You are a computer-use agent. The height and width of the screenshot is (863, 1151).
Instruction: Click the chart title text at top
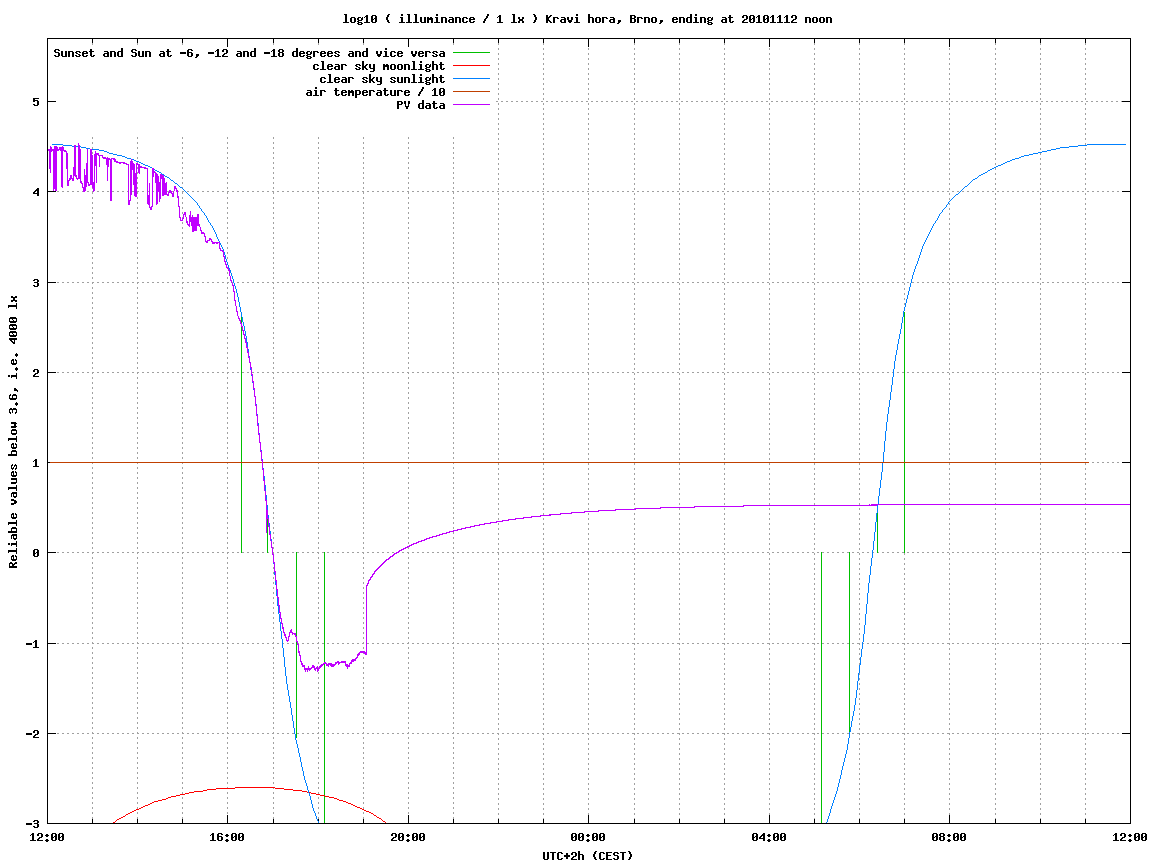point(587,19)
